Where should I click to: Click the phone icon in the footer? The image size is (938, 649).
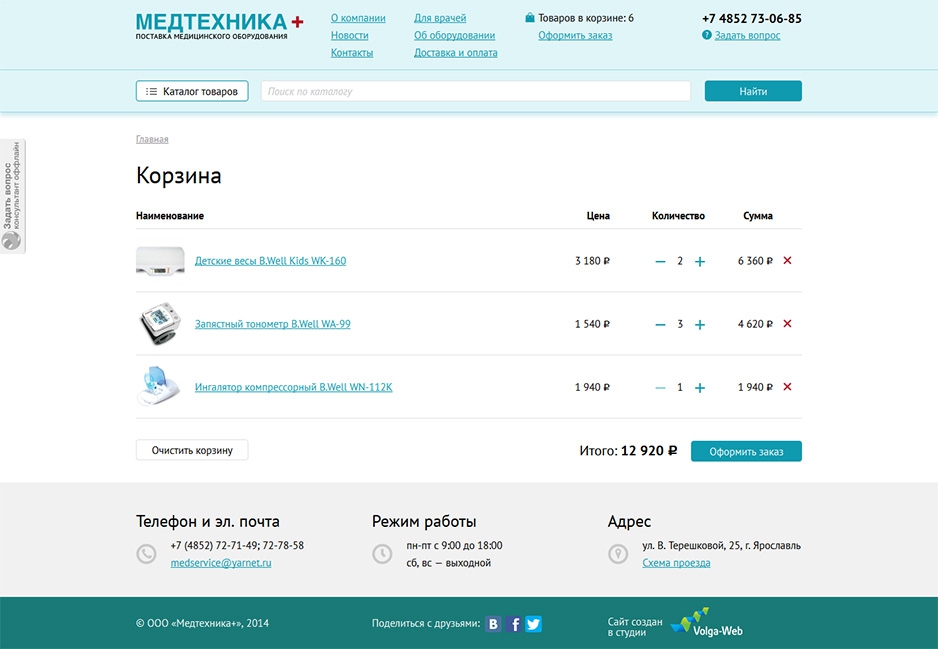point(146,554)
